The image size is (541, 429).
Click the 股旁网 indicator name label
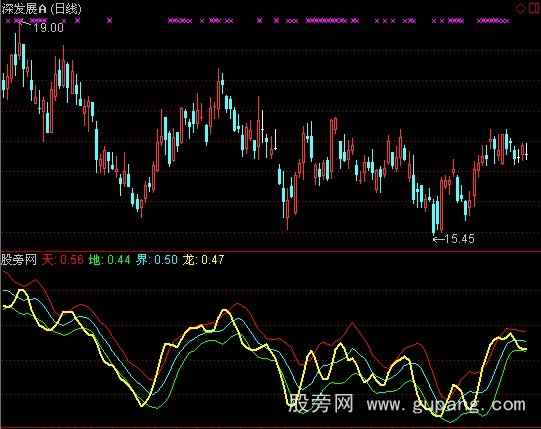tap(19, 260)
